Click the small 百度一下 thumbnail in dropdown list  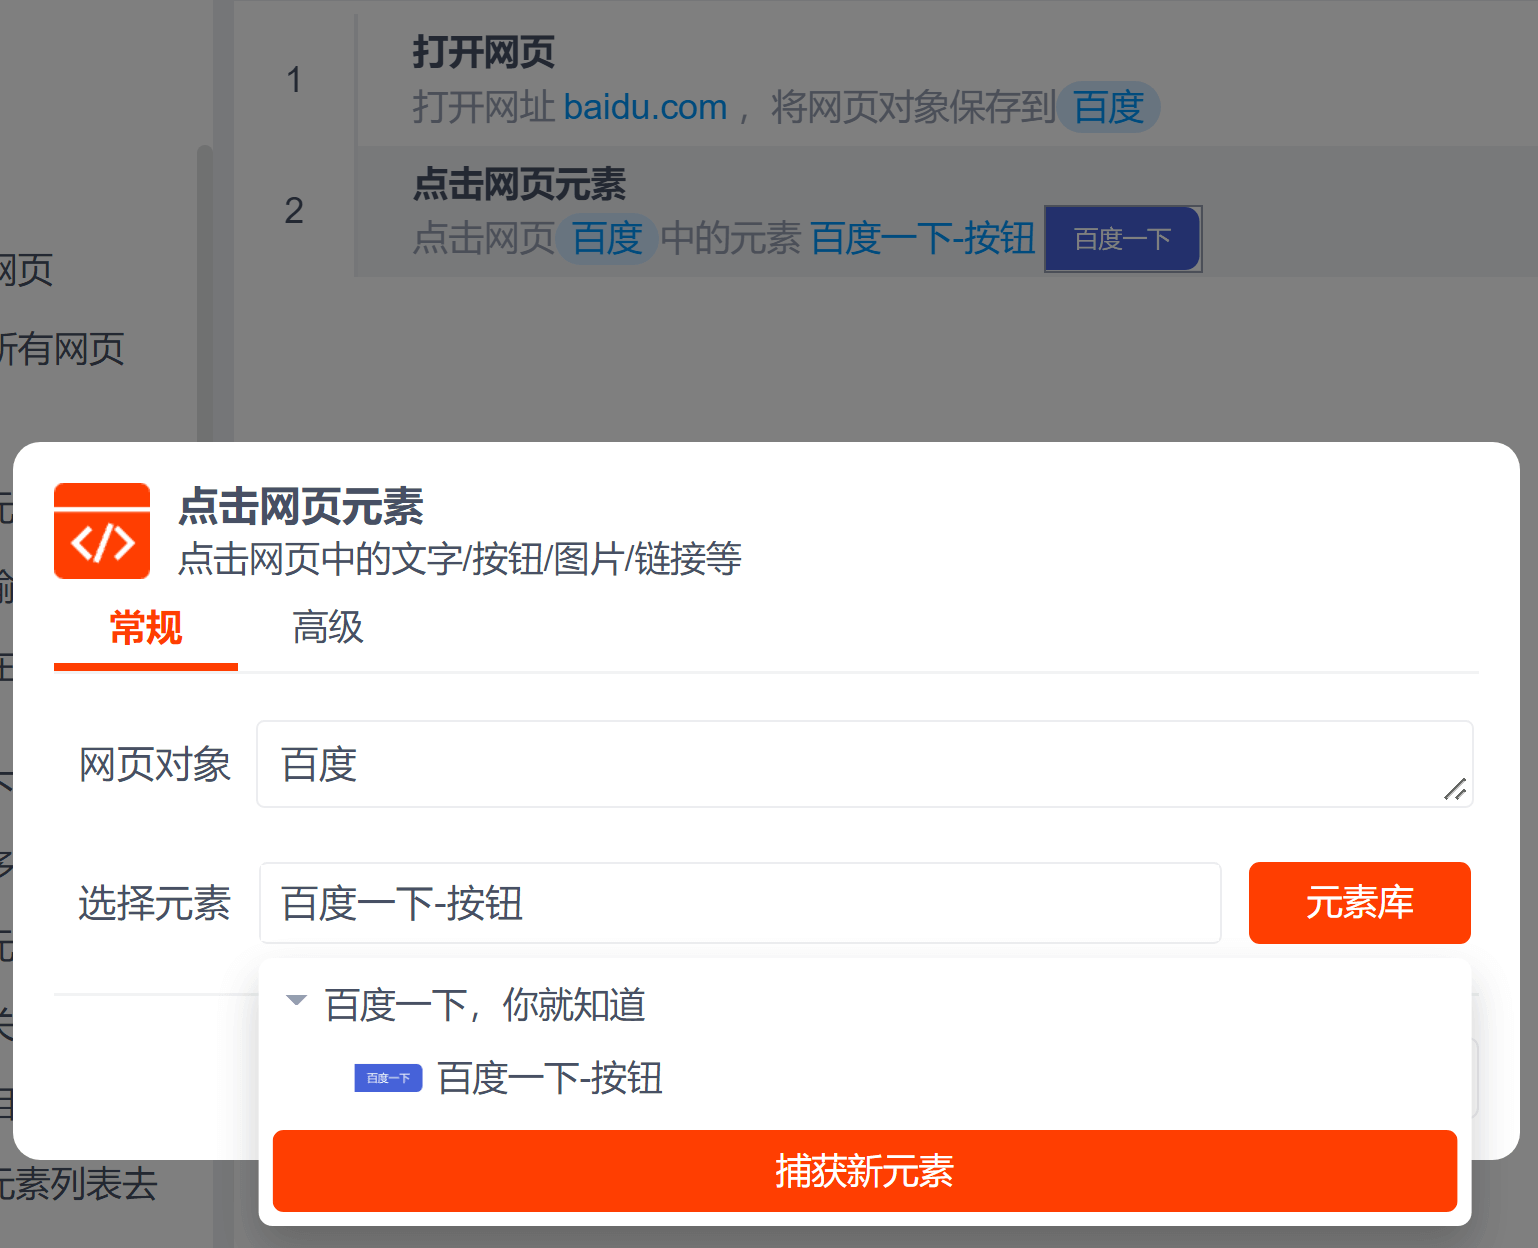[x=388, y=1078]
